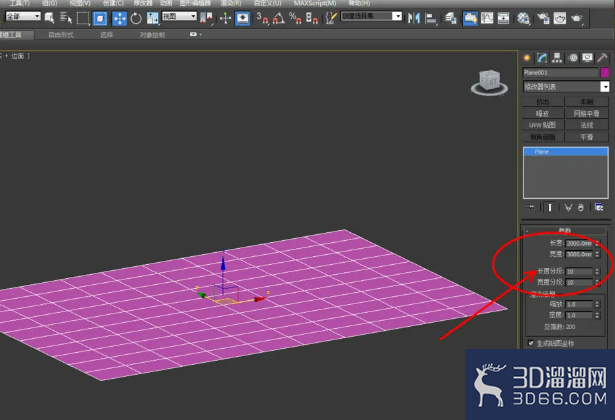Open the Utilities hammer panel tab
Image resolution: width=615 pixels, height=420 pixels.
(x=602, y=58)
